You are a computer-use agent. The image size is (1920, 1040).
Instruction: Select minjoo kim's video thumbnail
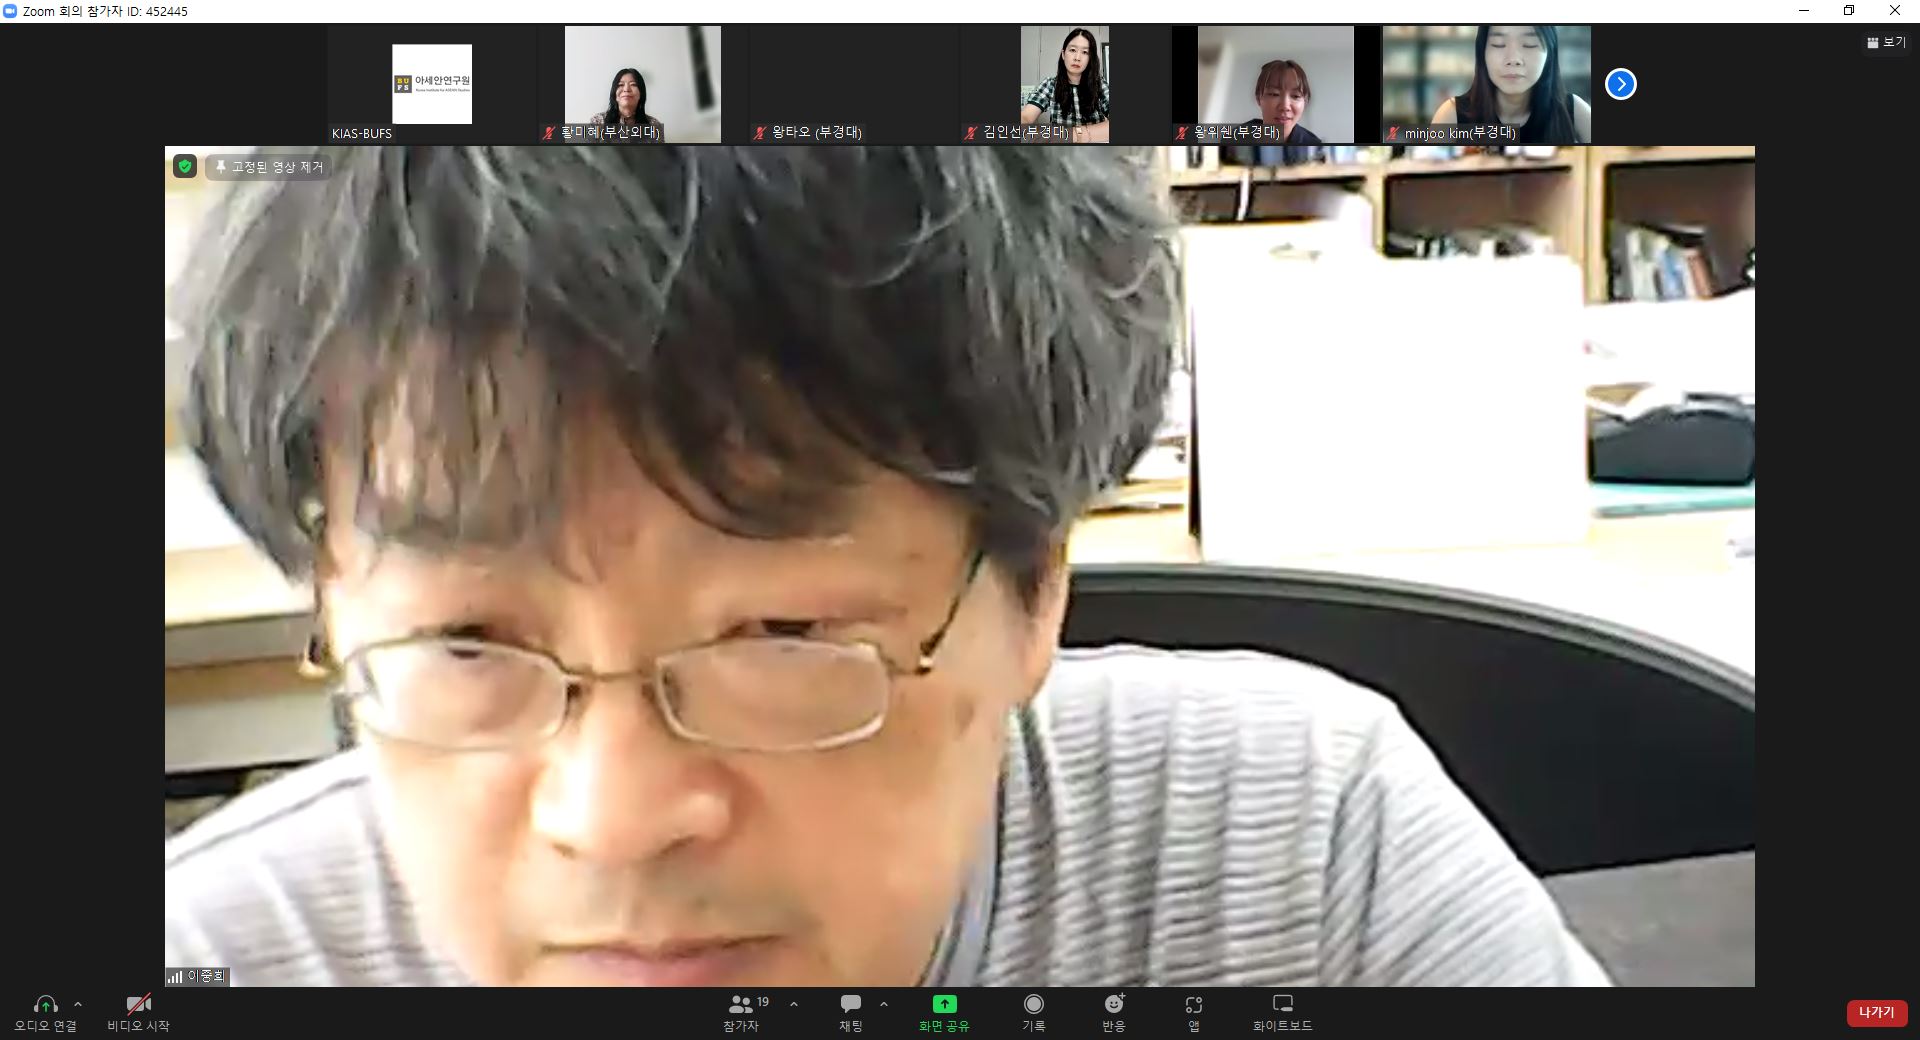pos(1486,84)
